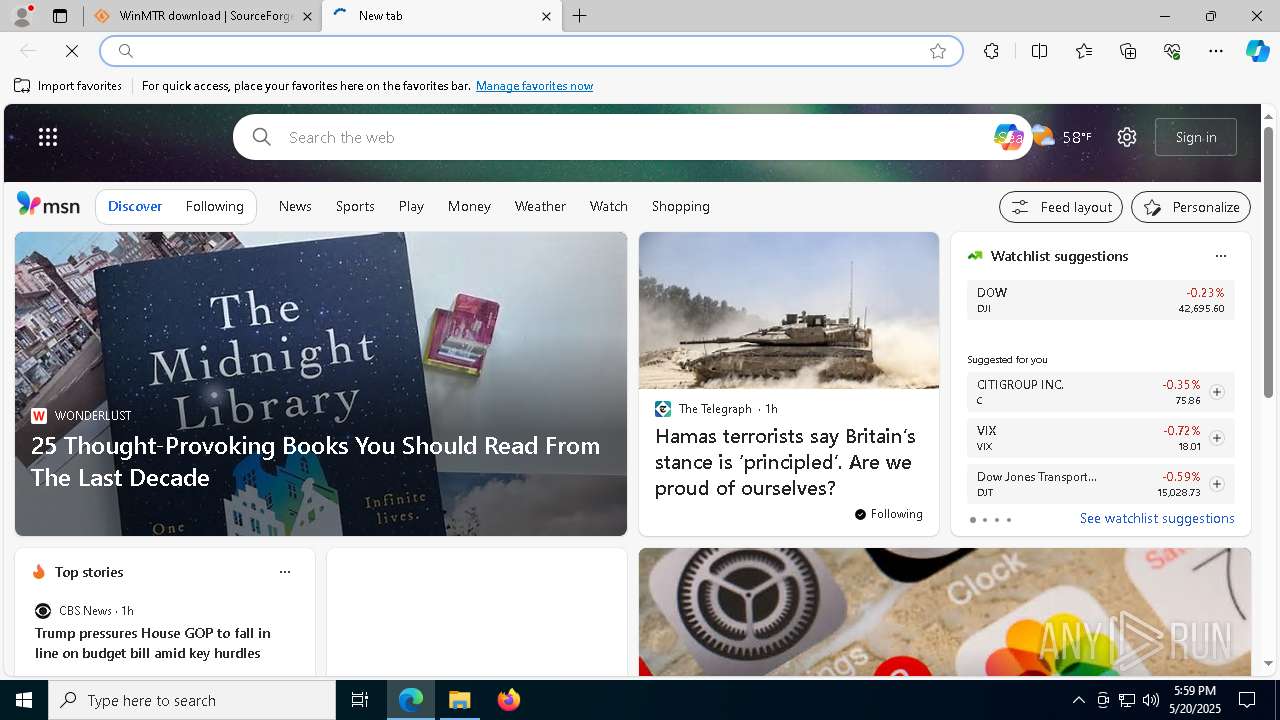Open Task View on the taskbar
1280x720 pixels.
click(x=360, y=700)
